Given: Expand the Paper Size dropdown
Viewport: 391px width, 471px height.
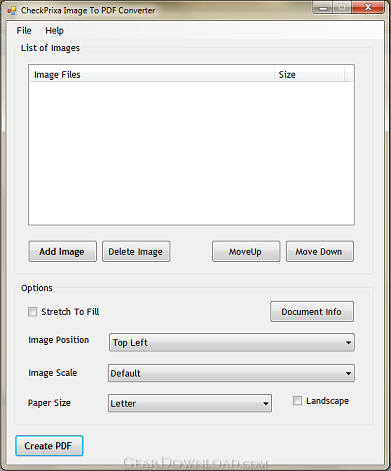Looking at the screenshot, I should [190, 403].
